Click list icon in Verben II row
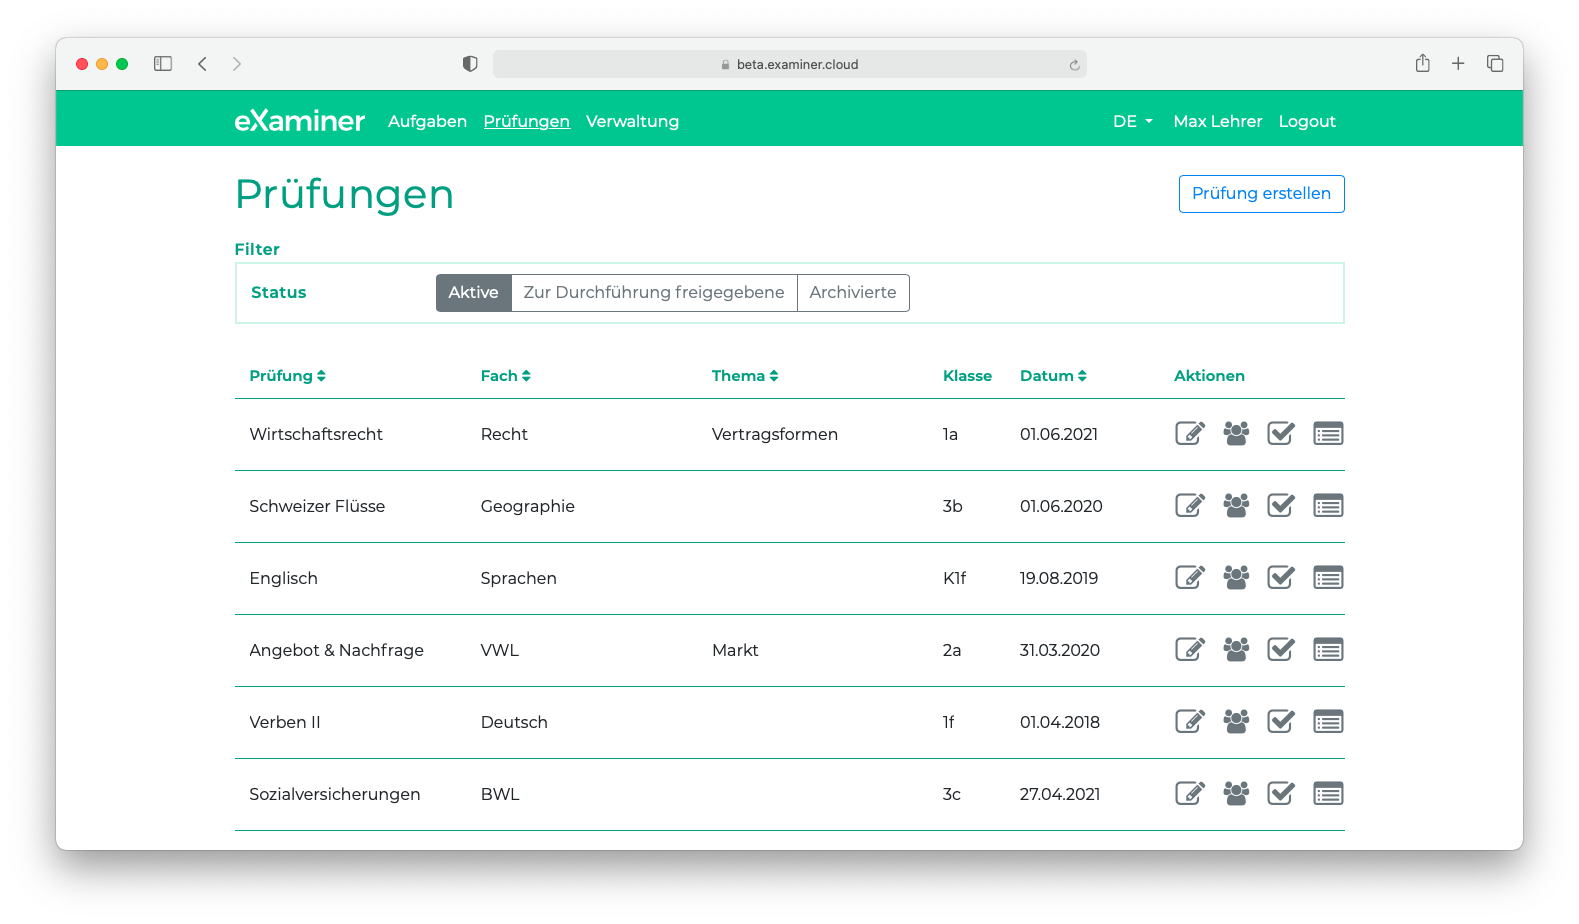1579x924 pixels. point(1328,722)
